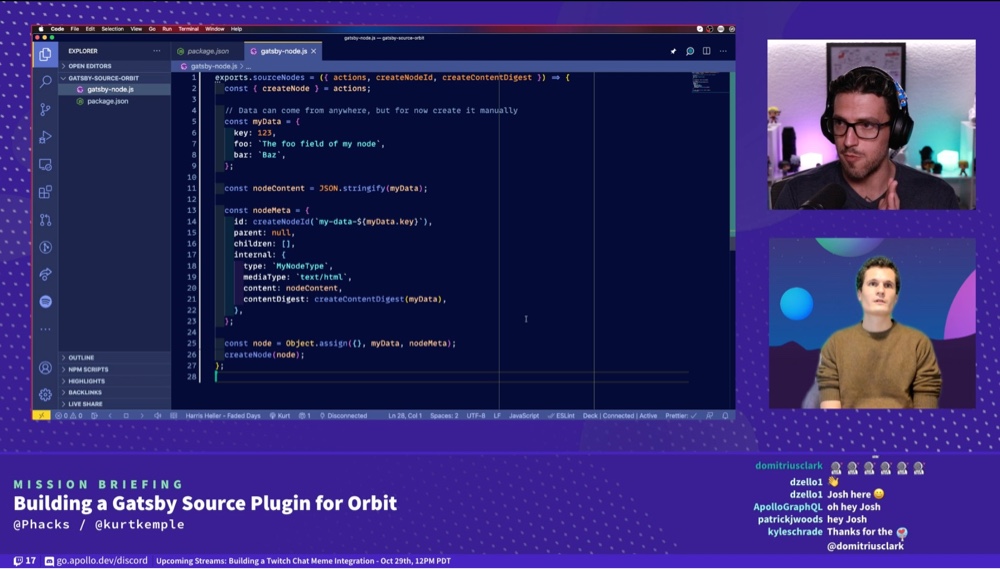Open the Run and Debug view
1000x569 pixels.
(45, 137)
